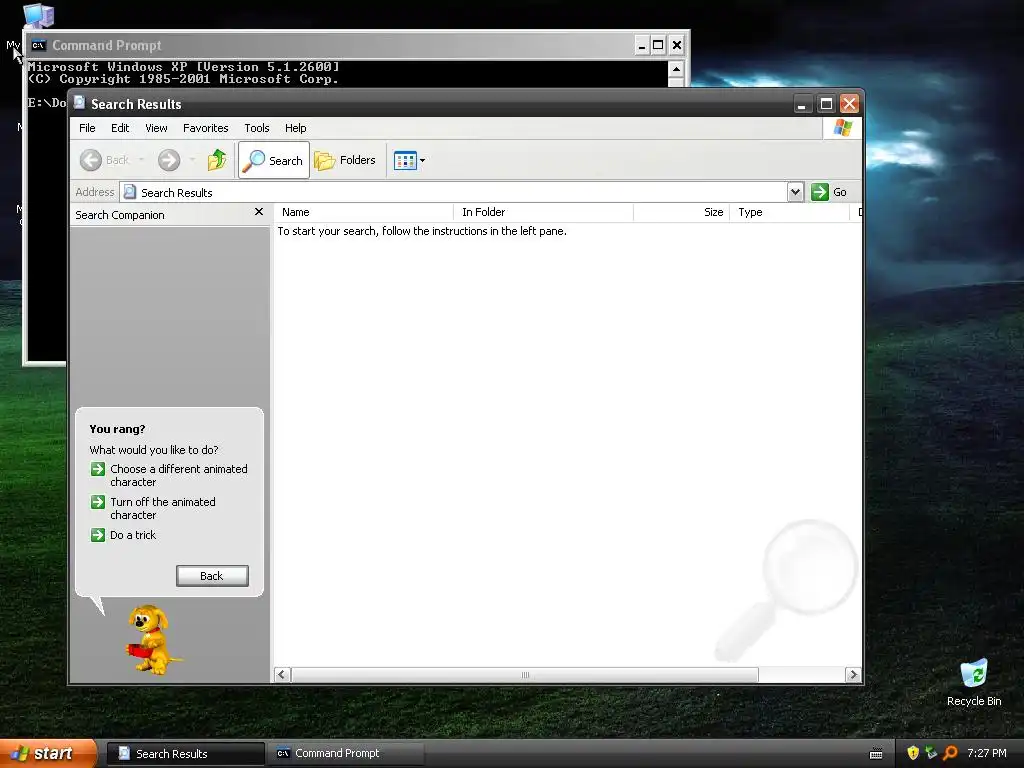Image resolution: width=1024 pixels, height=768 pixels.
Task: Click the Search Results address field
Action: pos(454,192)
